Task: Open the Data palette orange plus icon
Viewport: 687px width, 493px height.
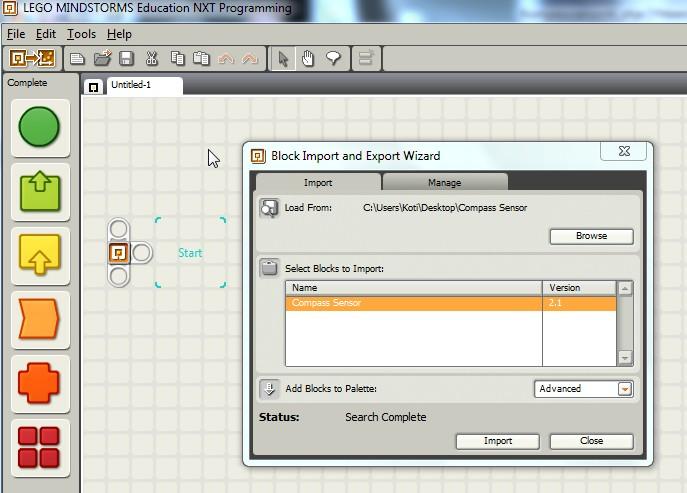Action: (39, 383)
